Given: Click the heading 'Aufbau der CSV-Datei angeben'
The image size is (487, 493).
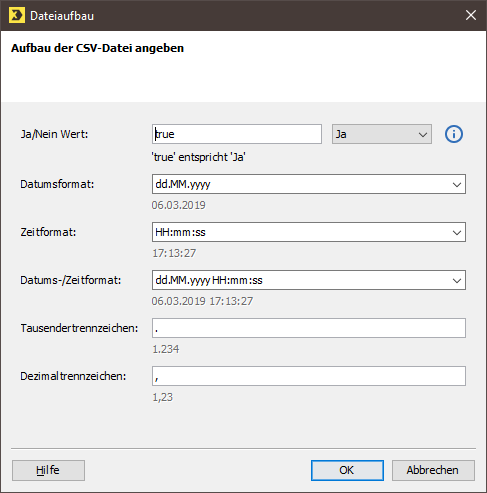Looking at the screenshot, I should (x=97, y=48).
